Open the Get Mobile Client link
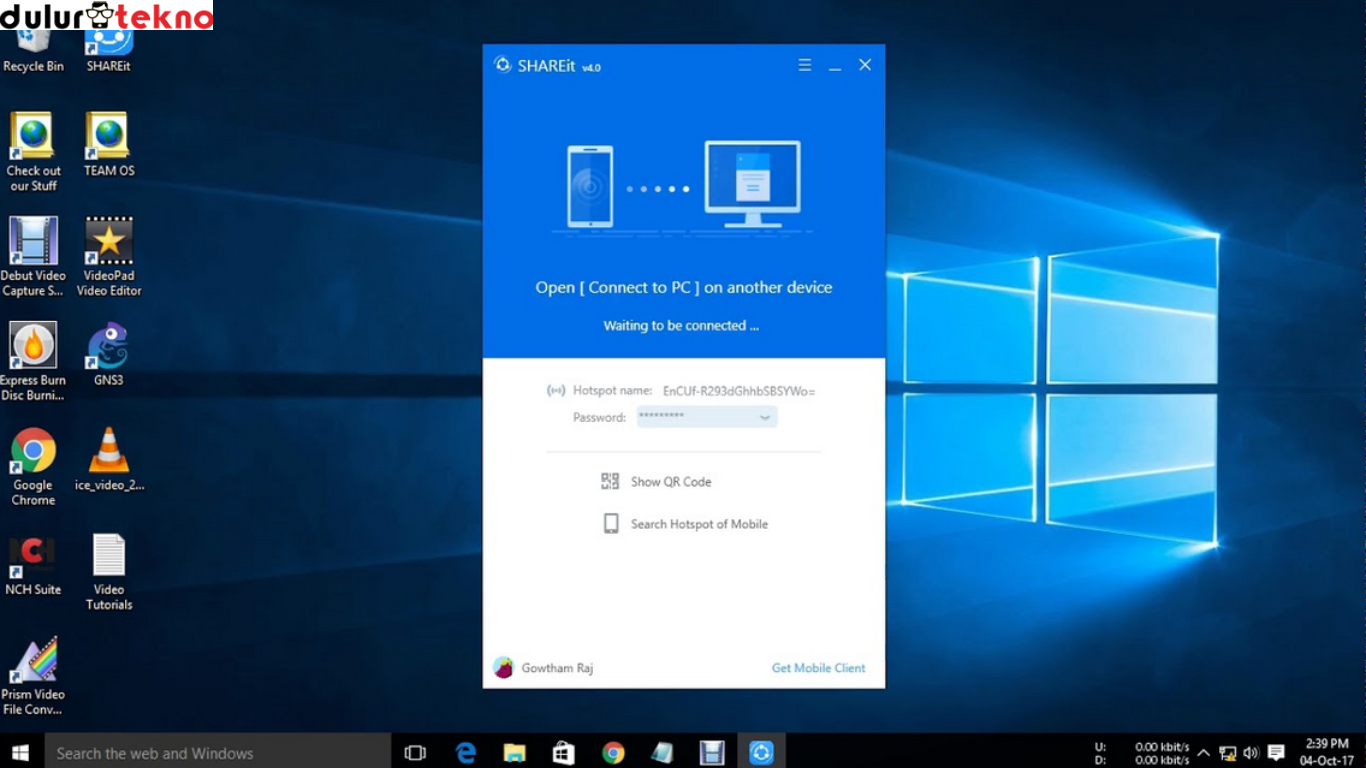This screenshot has width=1366, height=768. [x=818, y=668]
